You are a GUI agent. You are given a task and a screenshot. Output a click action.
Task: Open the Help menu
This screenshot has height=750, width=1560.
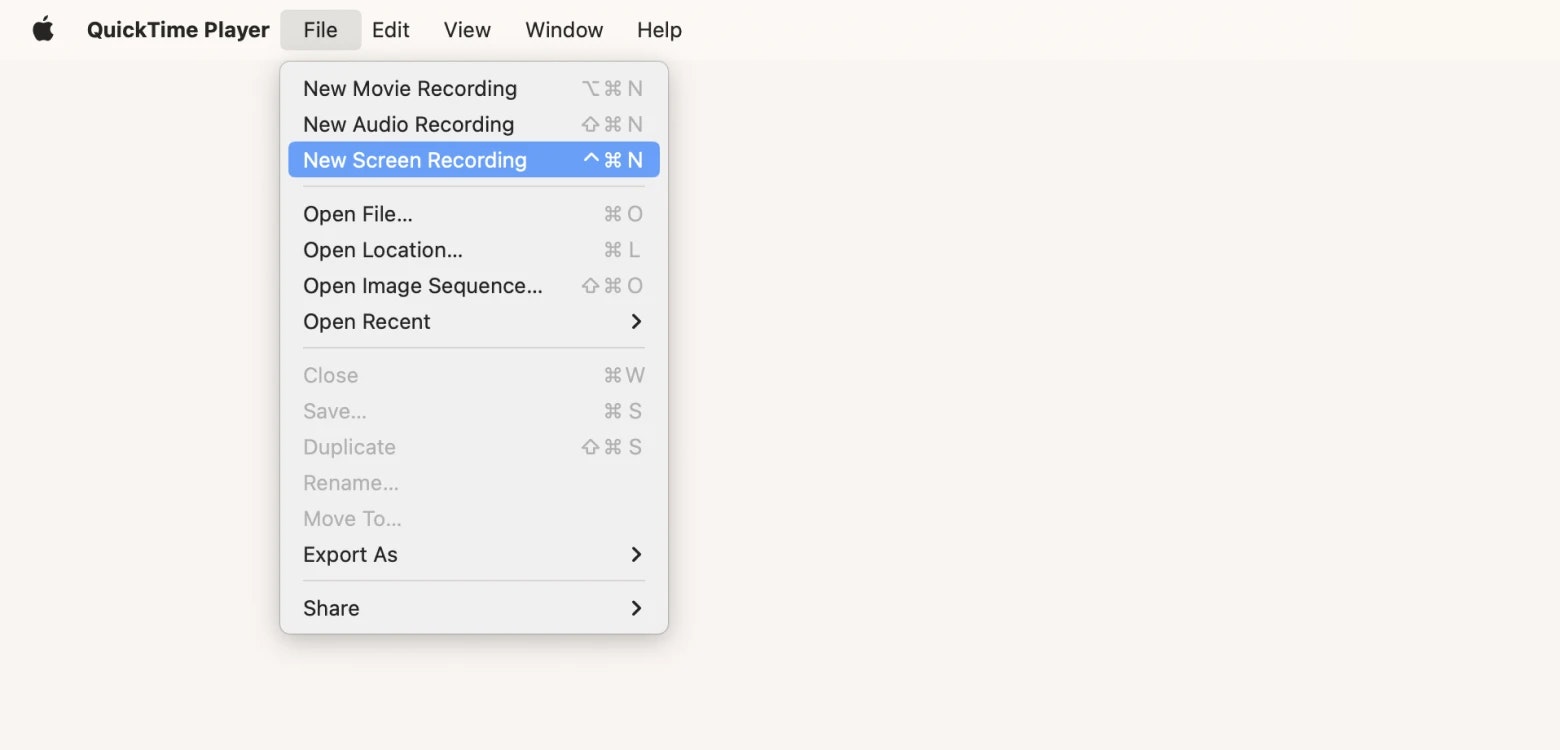click(659, 30)
